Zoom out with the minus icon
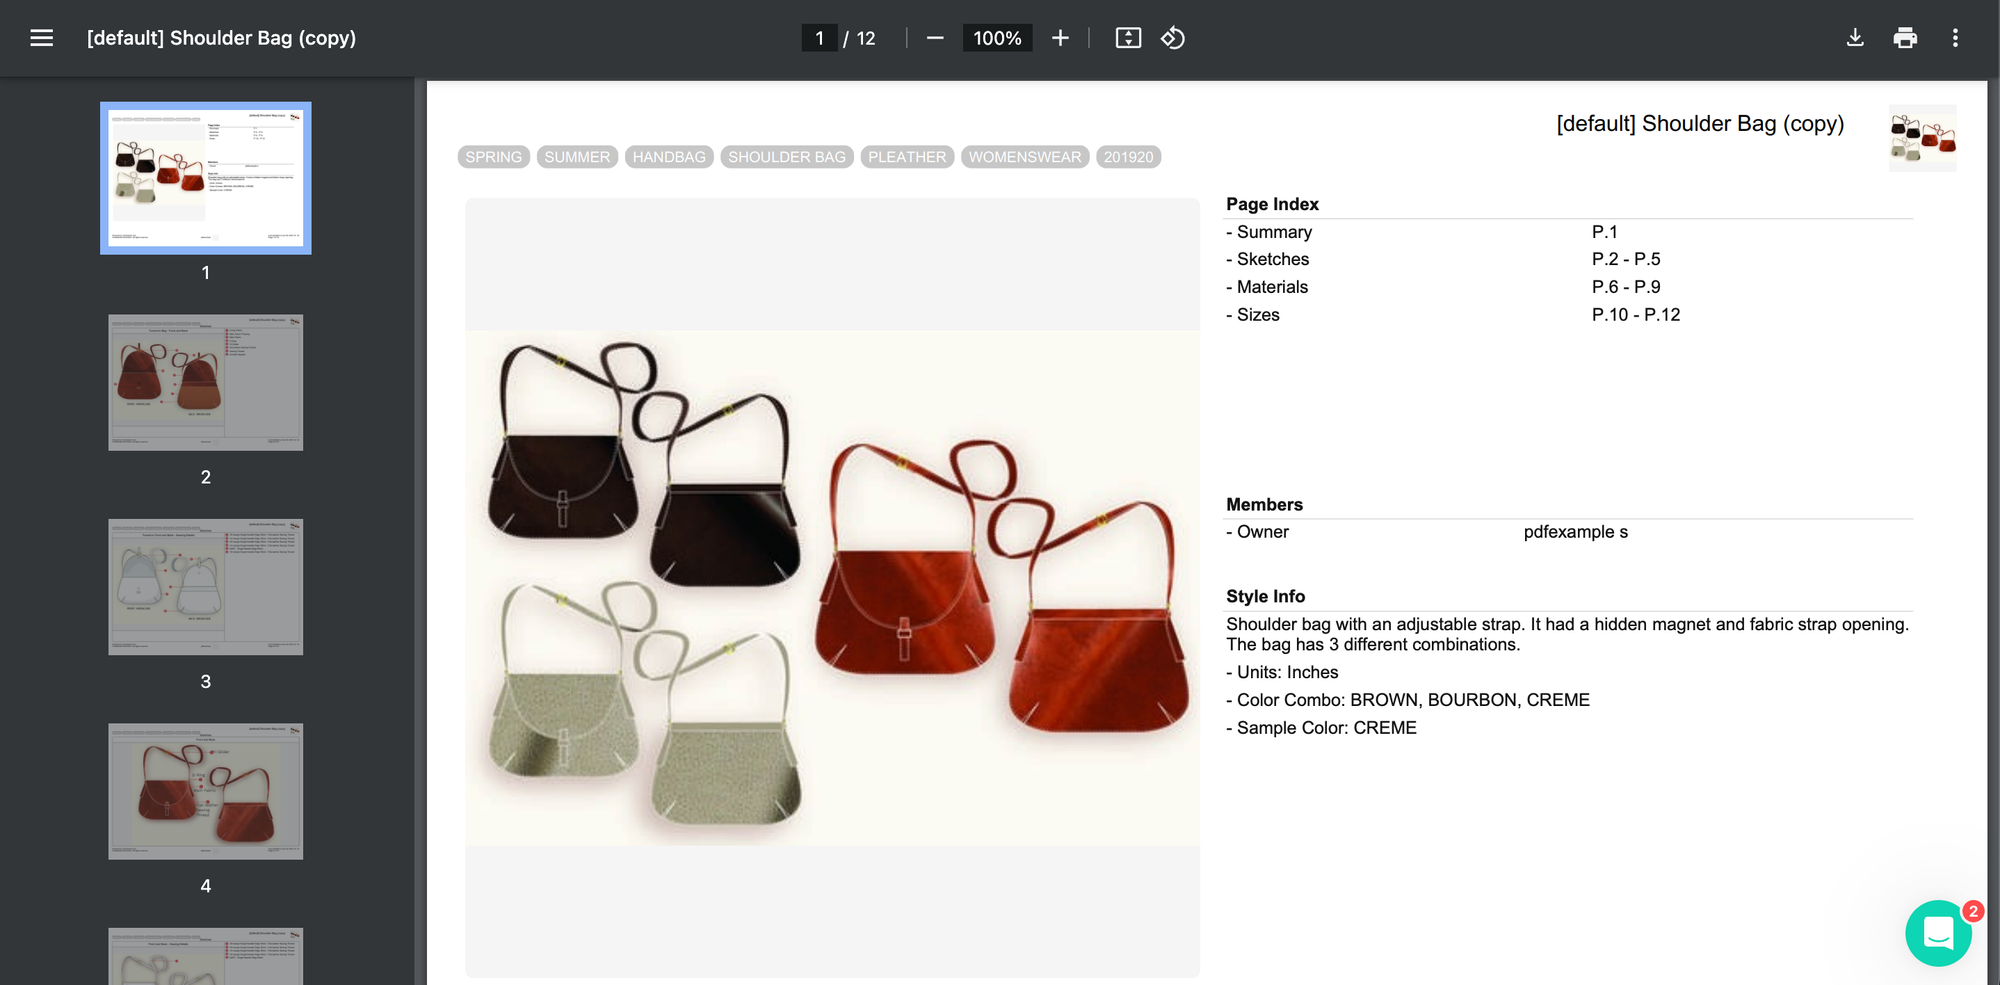2000x985 pixels. coord(935,38)
